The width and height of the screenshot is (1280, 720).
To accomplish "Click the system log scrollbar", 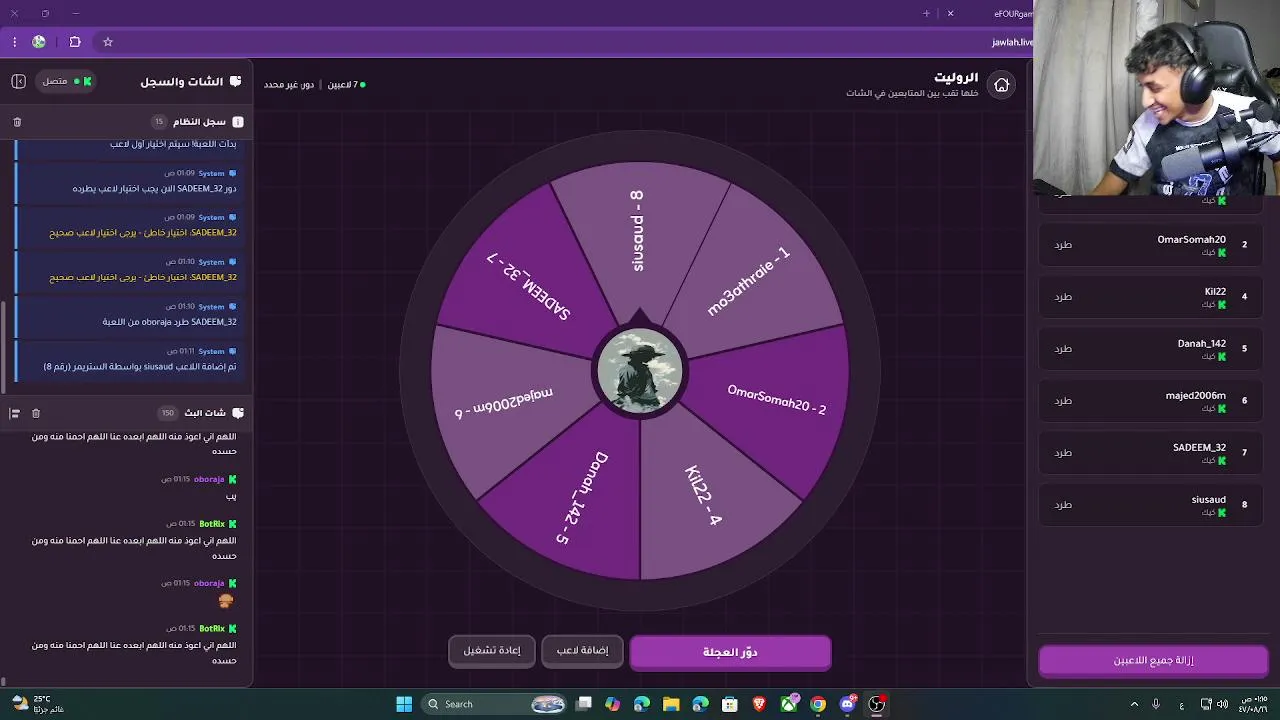I will (3, 345).
